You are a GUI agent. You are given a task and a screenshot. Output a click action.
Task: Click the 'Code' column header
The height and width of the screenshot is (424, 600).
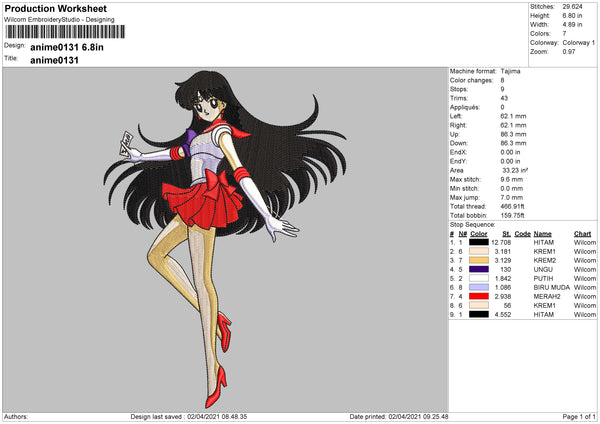point(522,234)
